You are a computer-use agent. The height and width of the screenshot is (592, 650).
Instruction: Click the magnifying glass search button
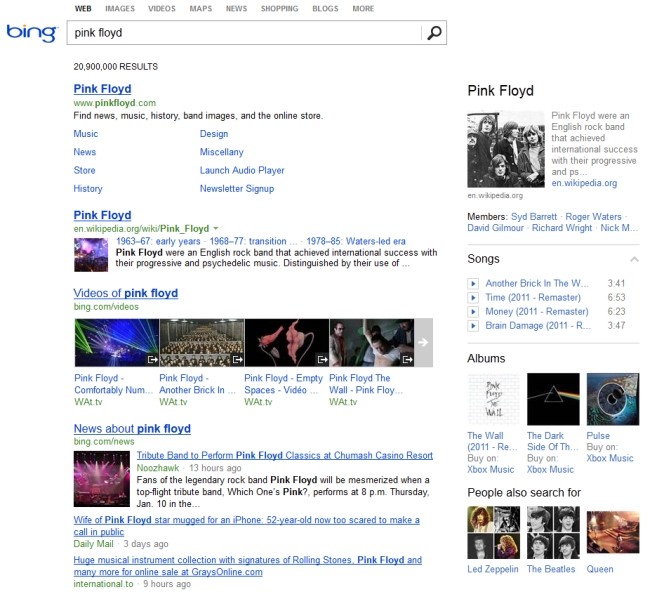tap(433, 33)
